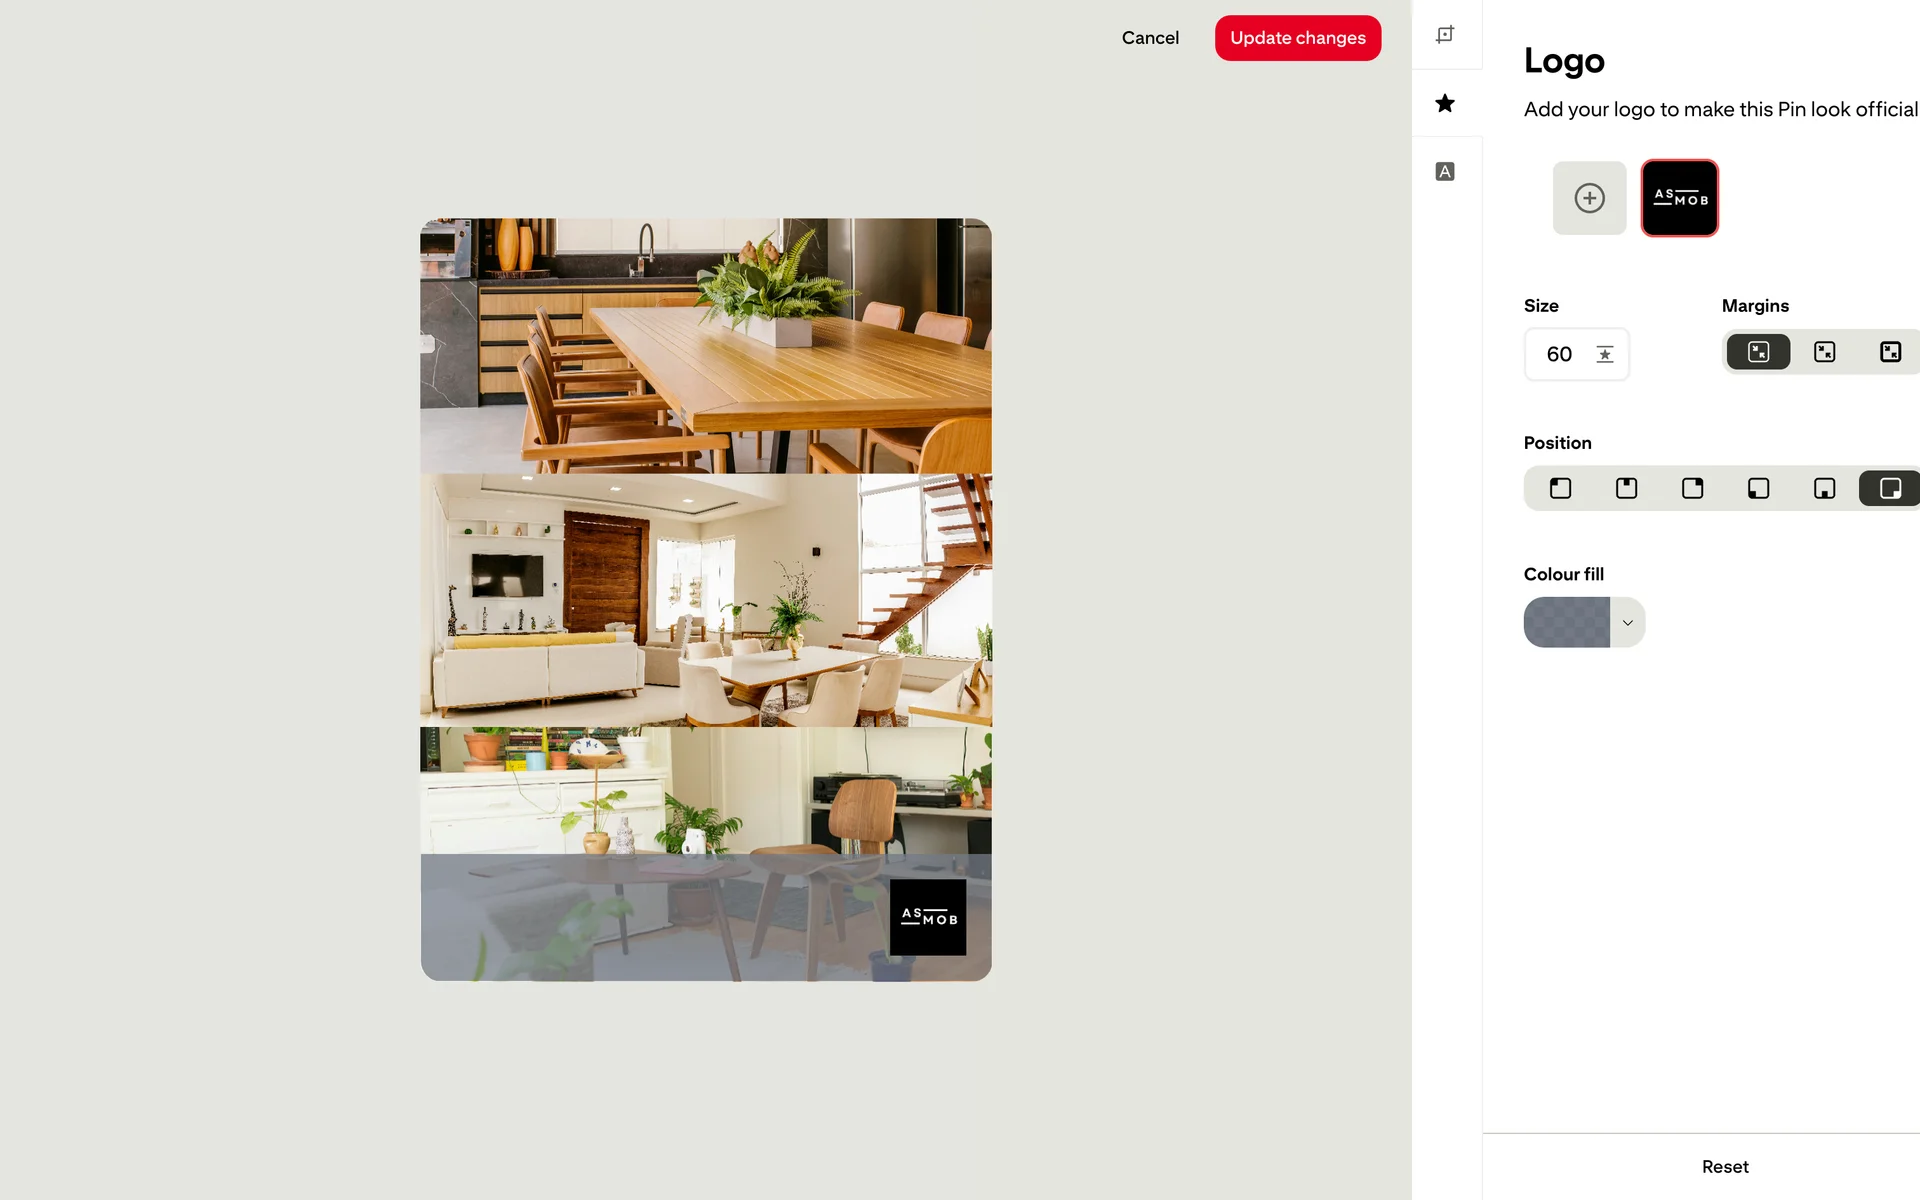Click the Update changes button
This screenshot has width=1920, height=1200.
pos(1298,38)
